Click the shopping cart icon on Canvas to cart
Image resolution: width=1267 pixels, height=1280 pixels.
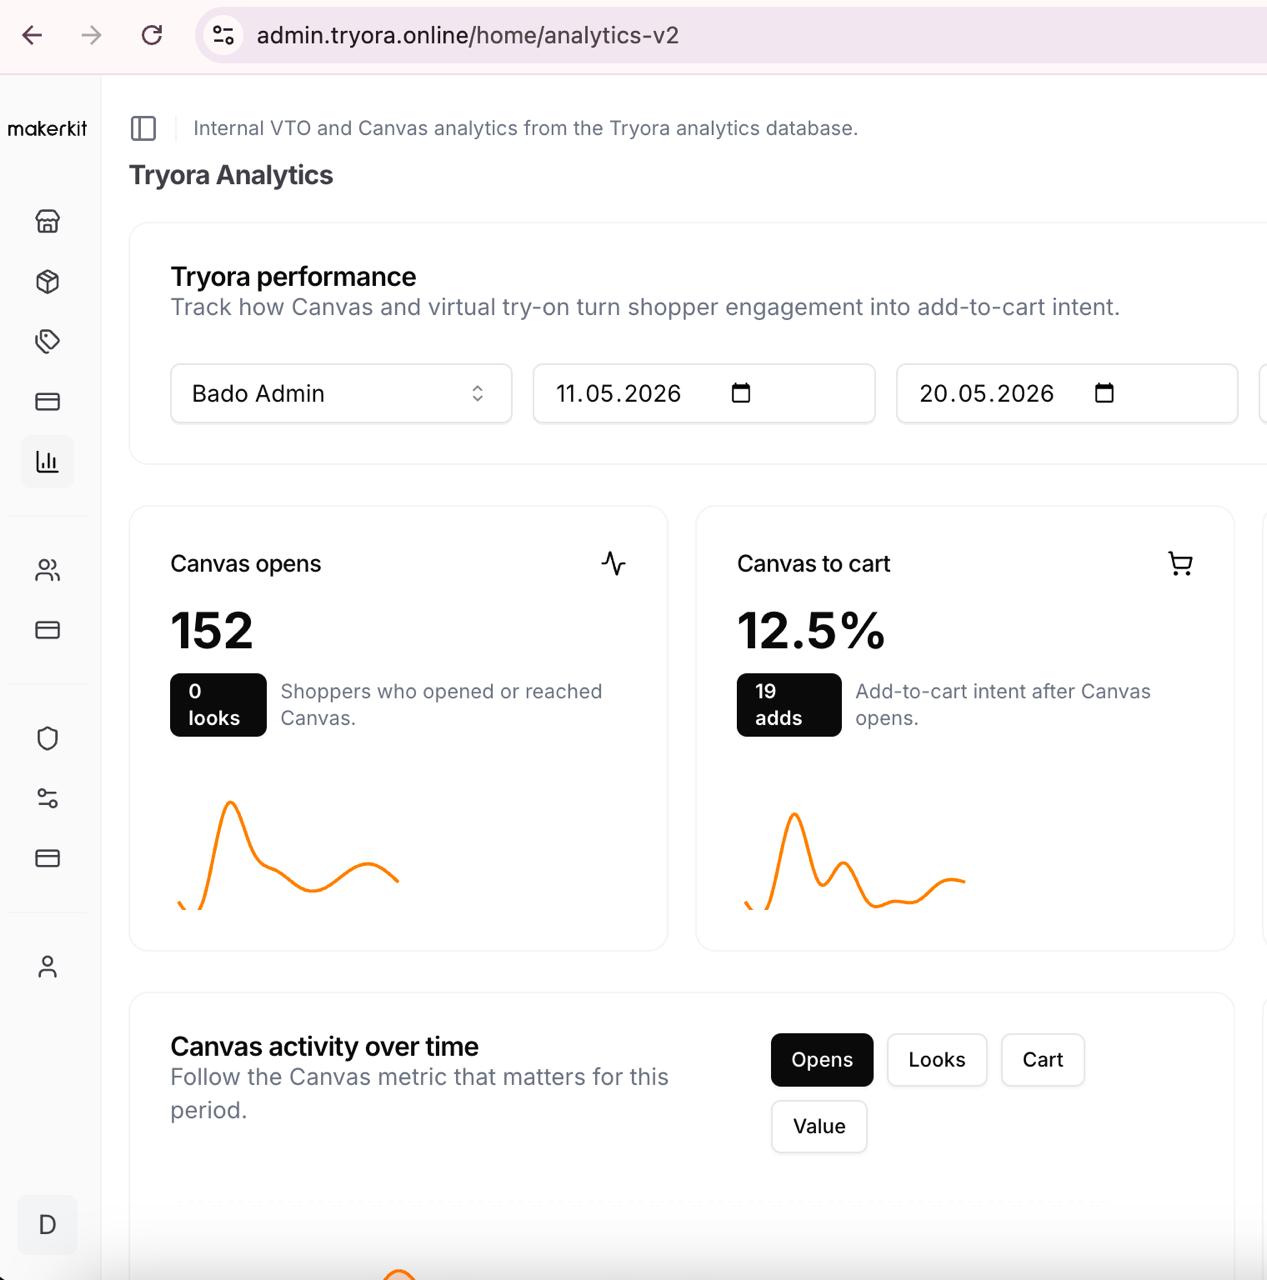click(1180, 563)
